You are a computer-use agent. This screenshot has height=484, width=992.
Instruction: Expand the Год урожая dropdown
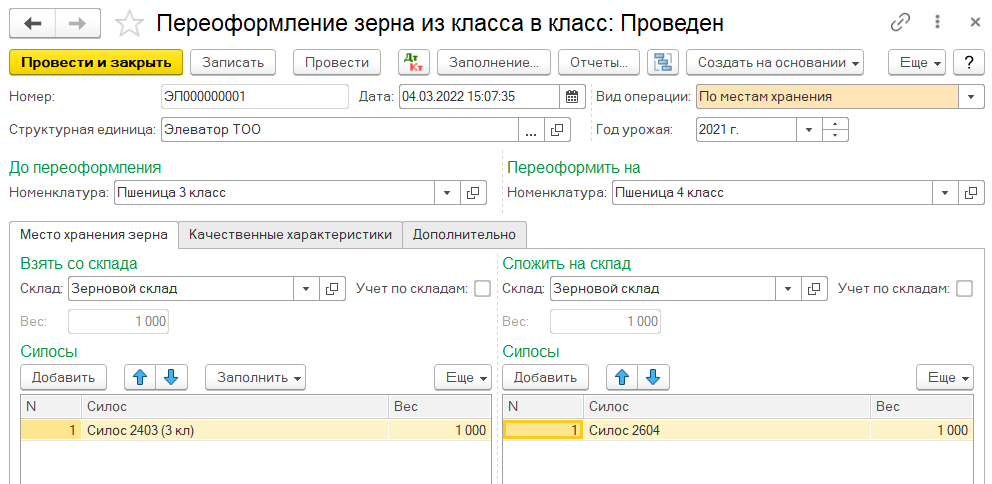pyautogui.click(x=809, y=129)
